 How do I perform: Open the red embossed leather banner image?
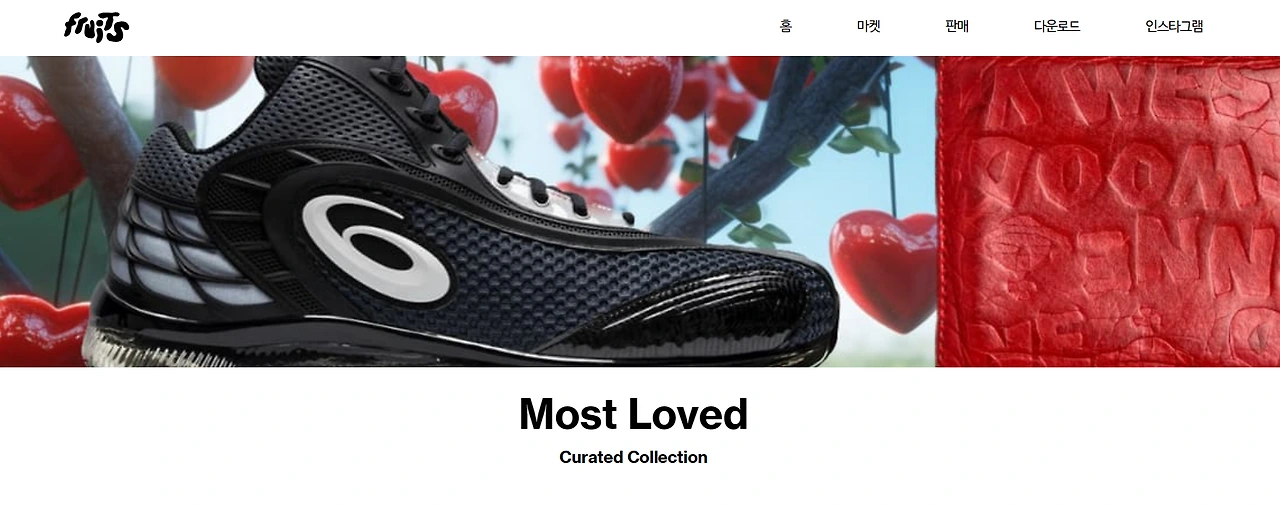pyautogui.click(x=1108, y=211)
